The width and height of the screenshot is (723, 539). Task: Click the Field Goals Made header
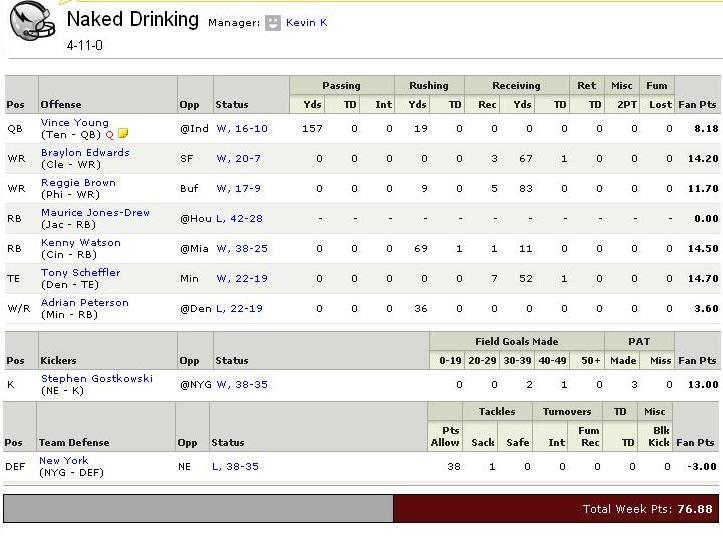(x=516, y=342)
